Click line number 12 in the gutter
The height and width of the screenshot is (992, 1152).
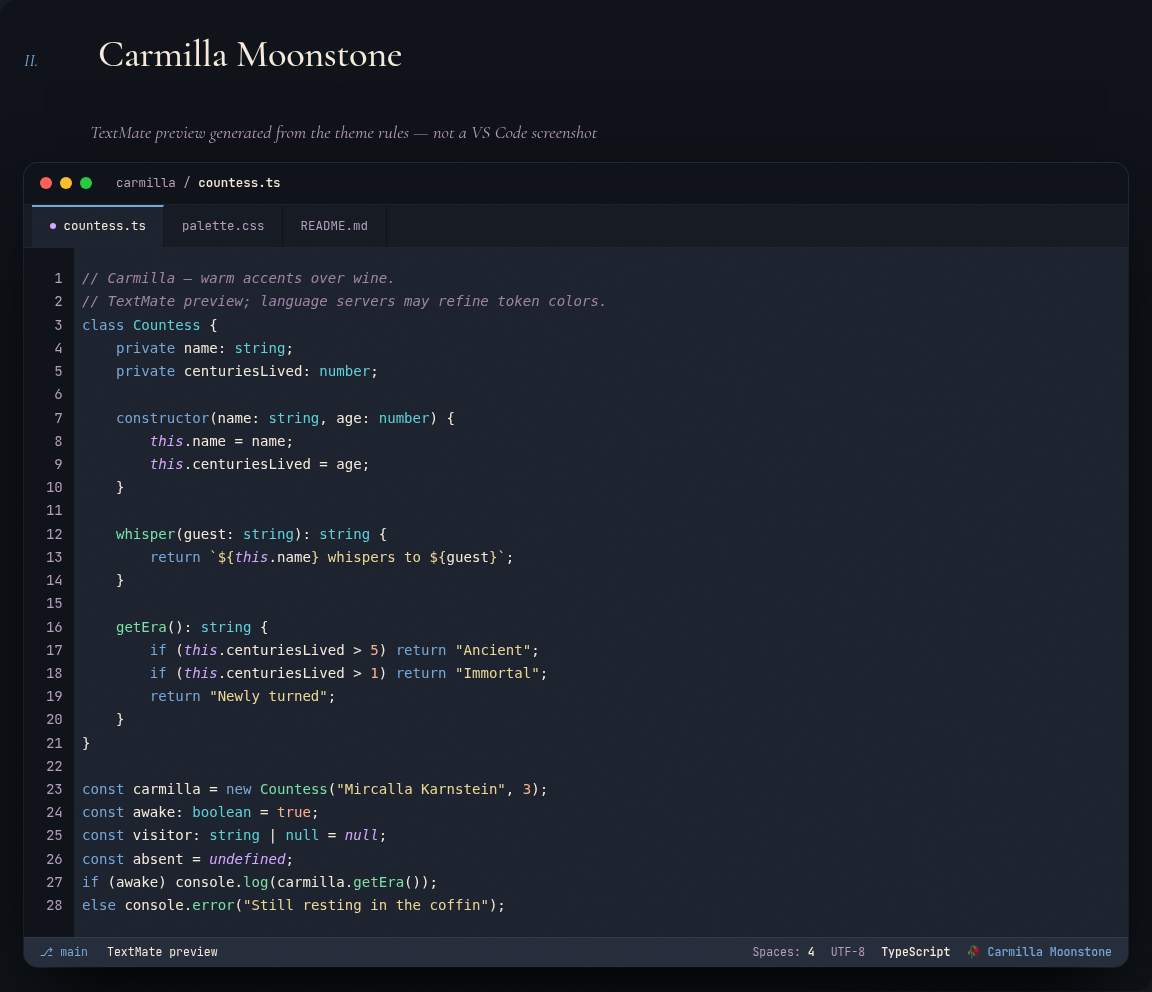tap(54, 534)
